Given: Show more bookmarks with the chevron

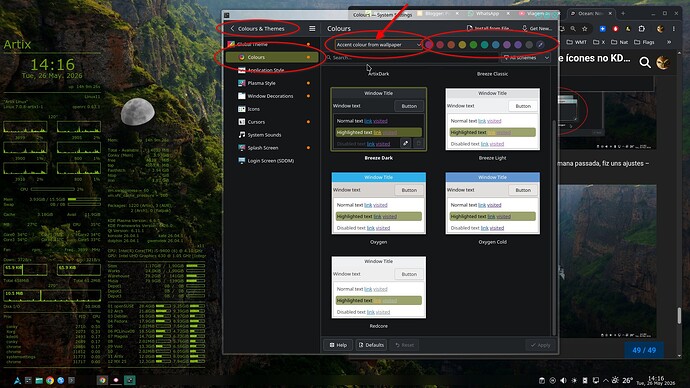Looking at the screenshot, I should 669,42.
